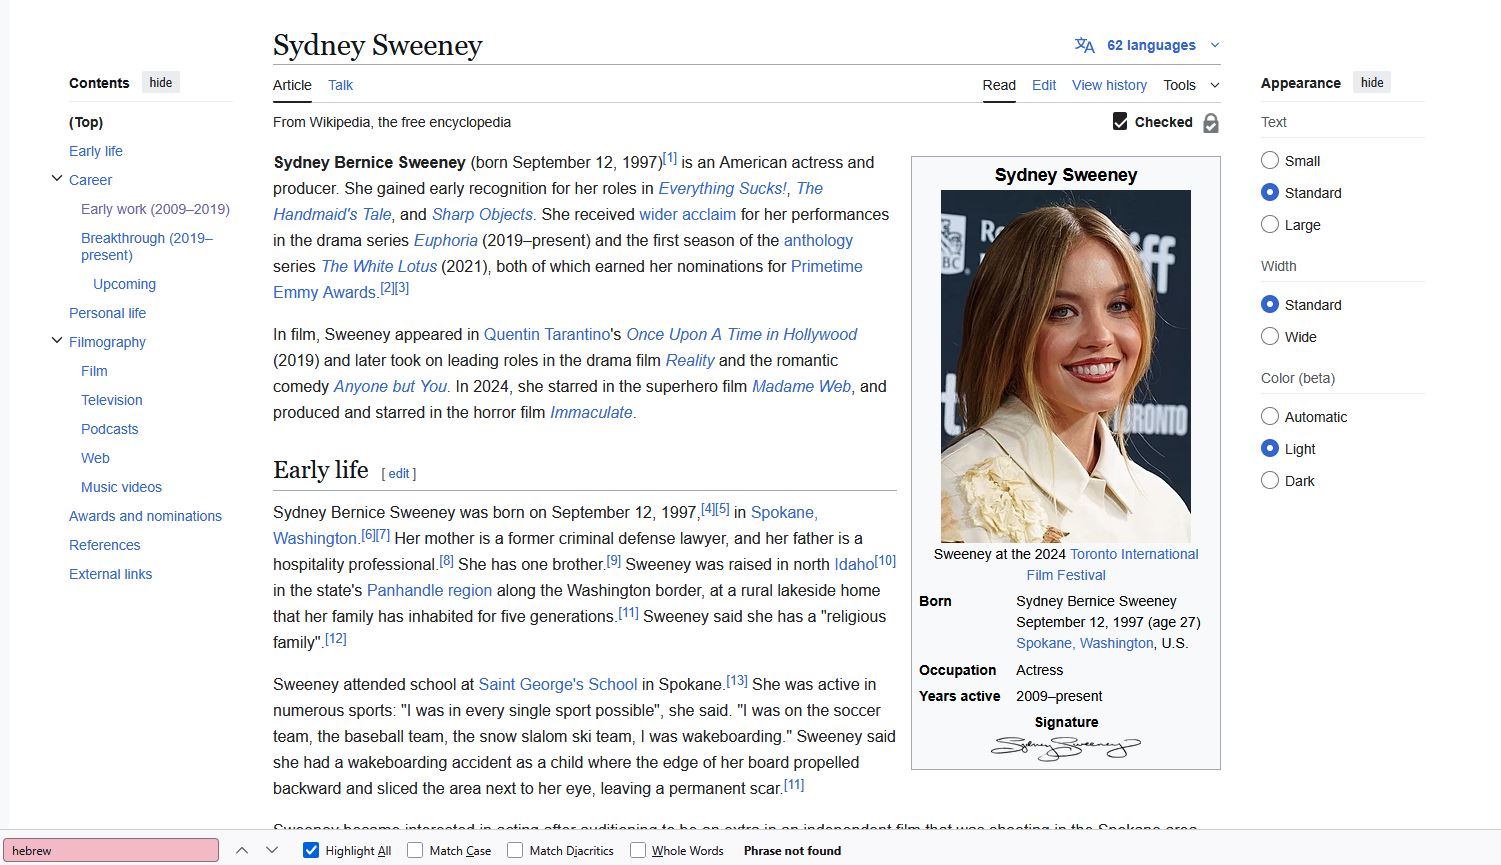1501x865 pixels.
Task: Go to Upcoming in contents
Action: [x=124, y=284]
